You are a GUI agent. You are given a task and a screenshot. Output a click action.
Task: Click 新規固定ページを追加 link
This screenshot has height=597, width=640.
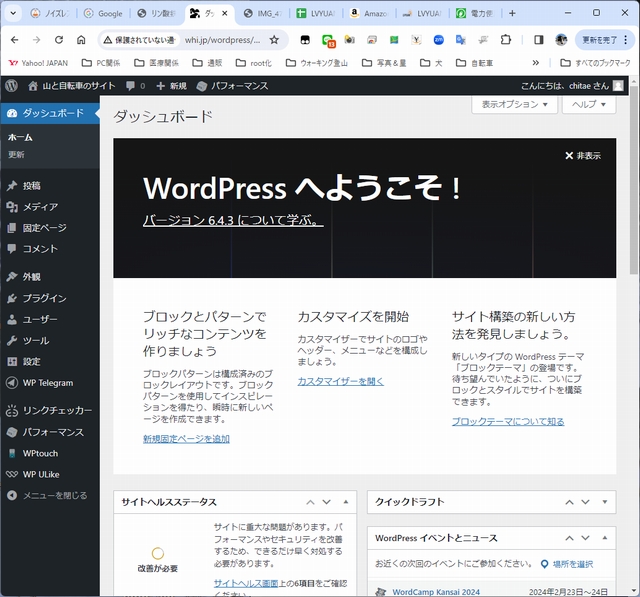[186, 439]
